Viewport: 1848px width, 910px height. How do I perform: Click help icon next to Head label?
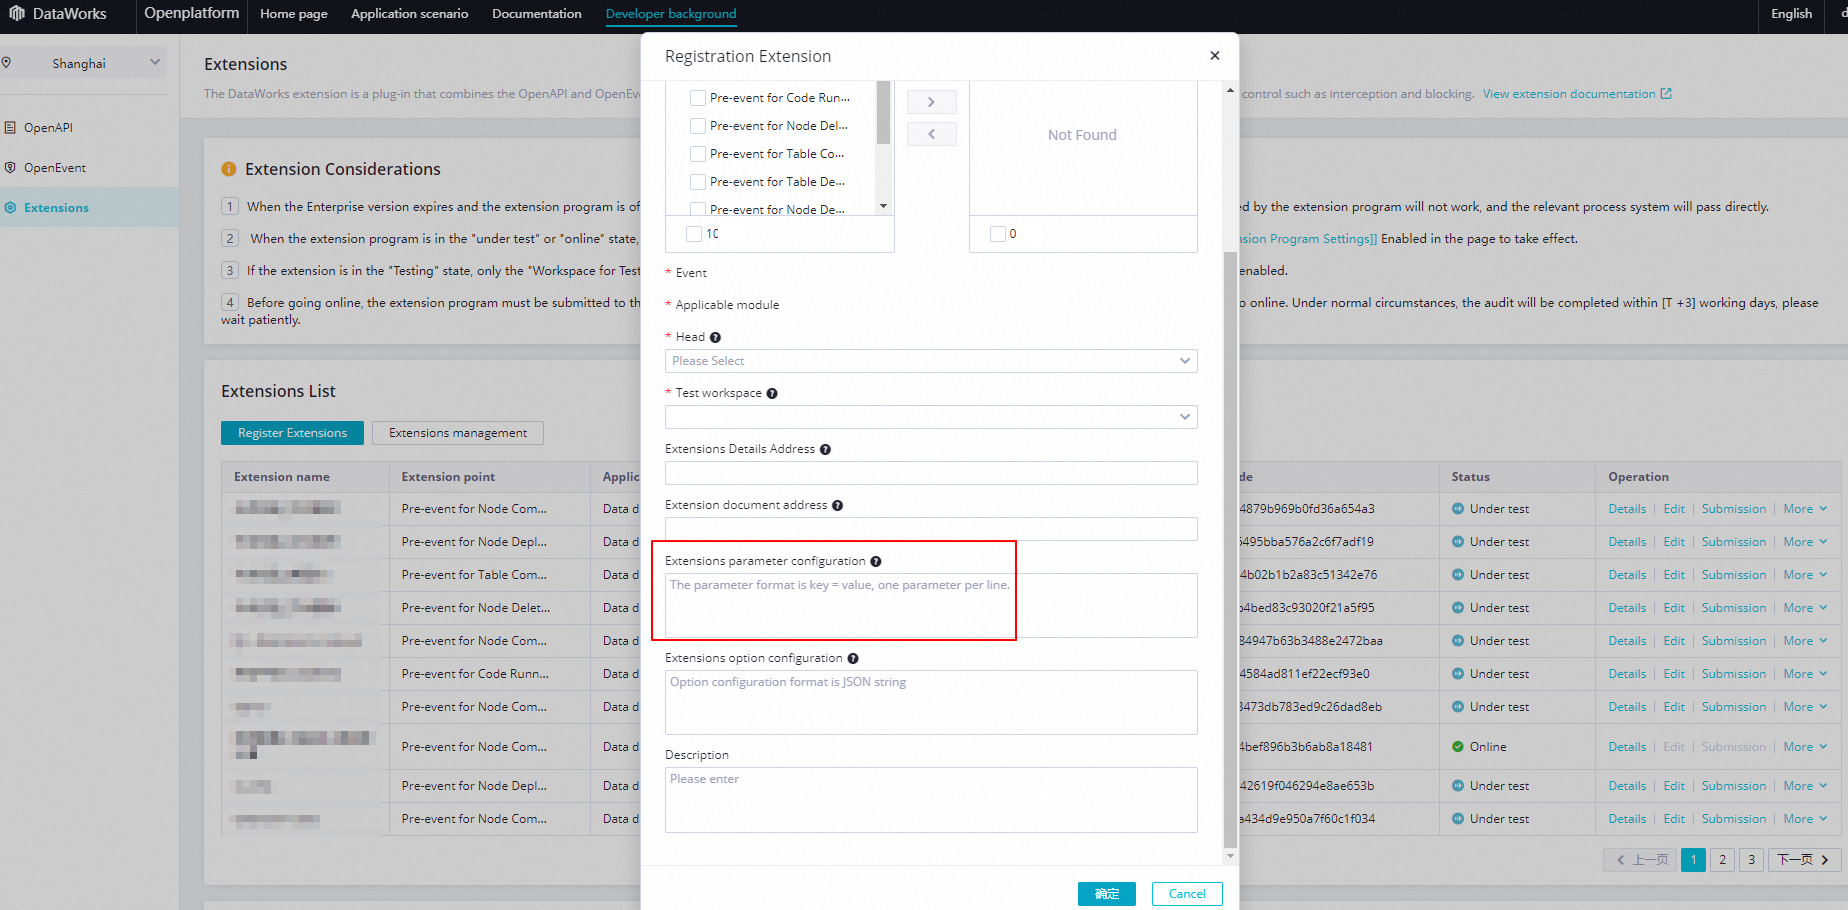tap(715, 337)
